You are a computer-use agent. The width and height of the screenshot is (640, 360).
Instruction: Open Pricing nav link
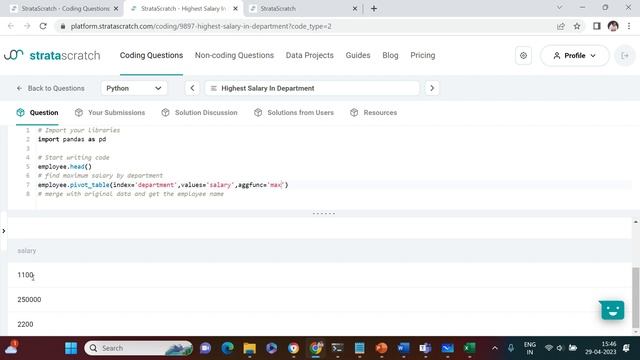pos(422,56)
